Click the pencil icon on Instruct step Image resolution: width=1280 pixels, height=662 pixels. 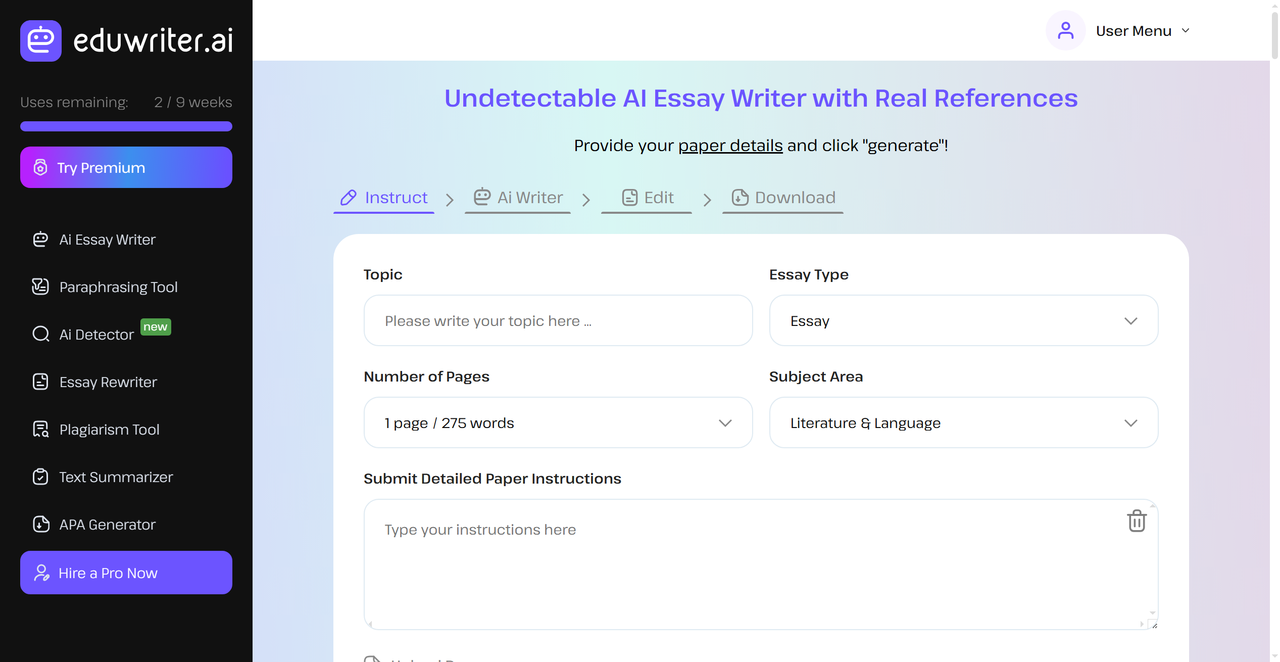pos(348,197)
